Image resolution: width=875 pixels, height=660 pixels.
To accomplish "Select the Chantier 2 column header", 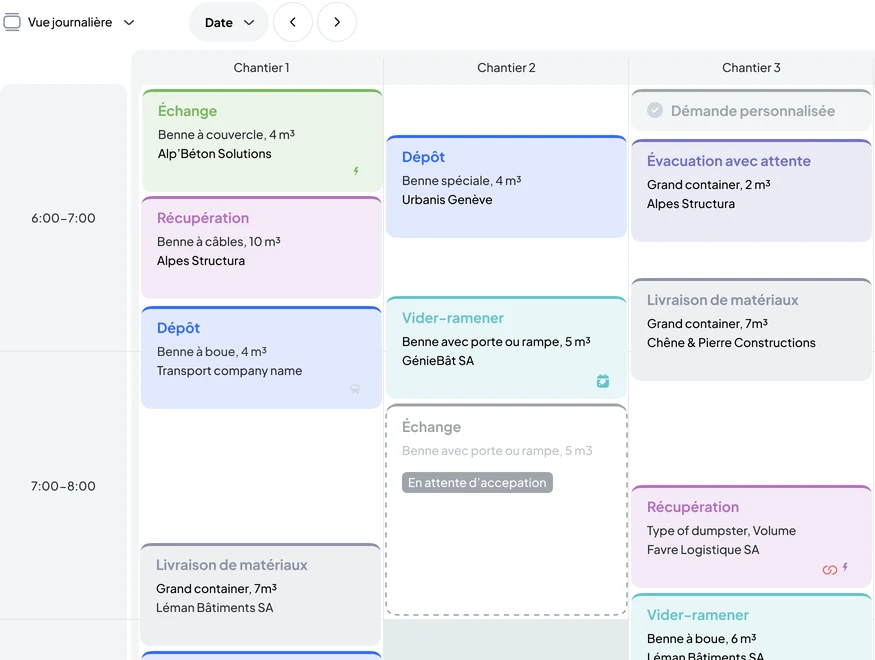I will click(506, 68).
